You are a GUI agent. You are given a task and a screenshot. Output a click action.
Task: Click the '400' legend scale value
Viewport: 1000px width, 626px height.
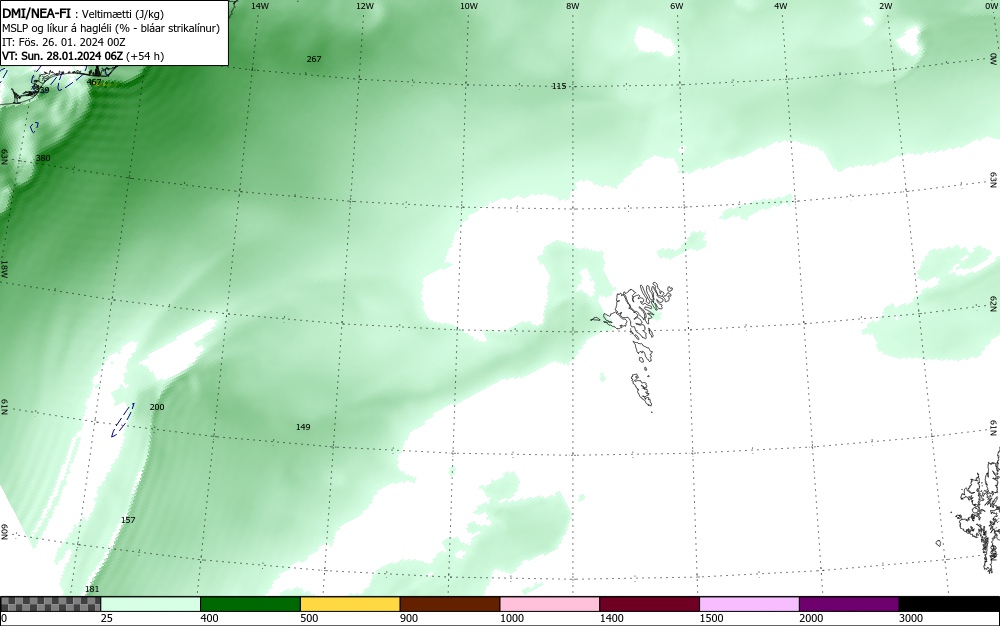coord(209,618)
